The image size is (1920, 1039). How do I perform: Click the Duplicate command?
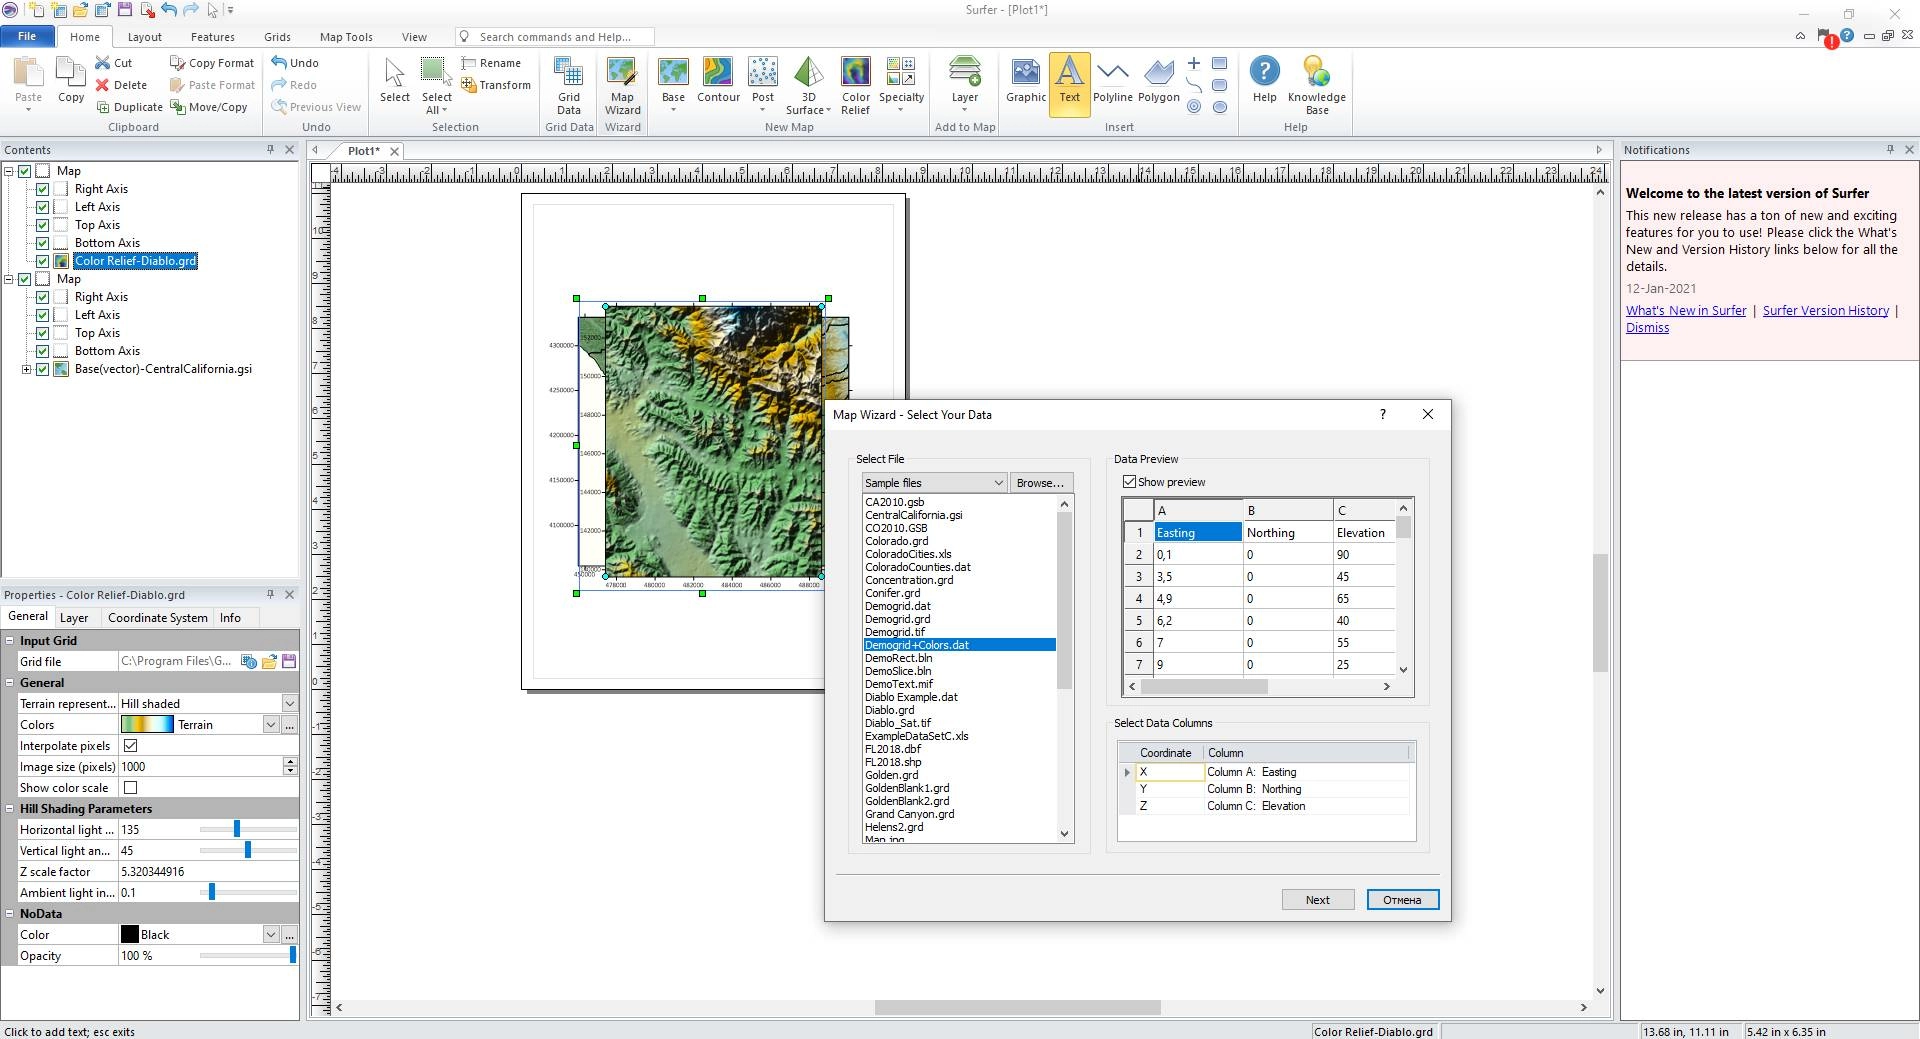[x=129, y=107]
